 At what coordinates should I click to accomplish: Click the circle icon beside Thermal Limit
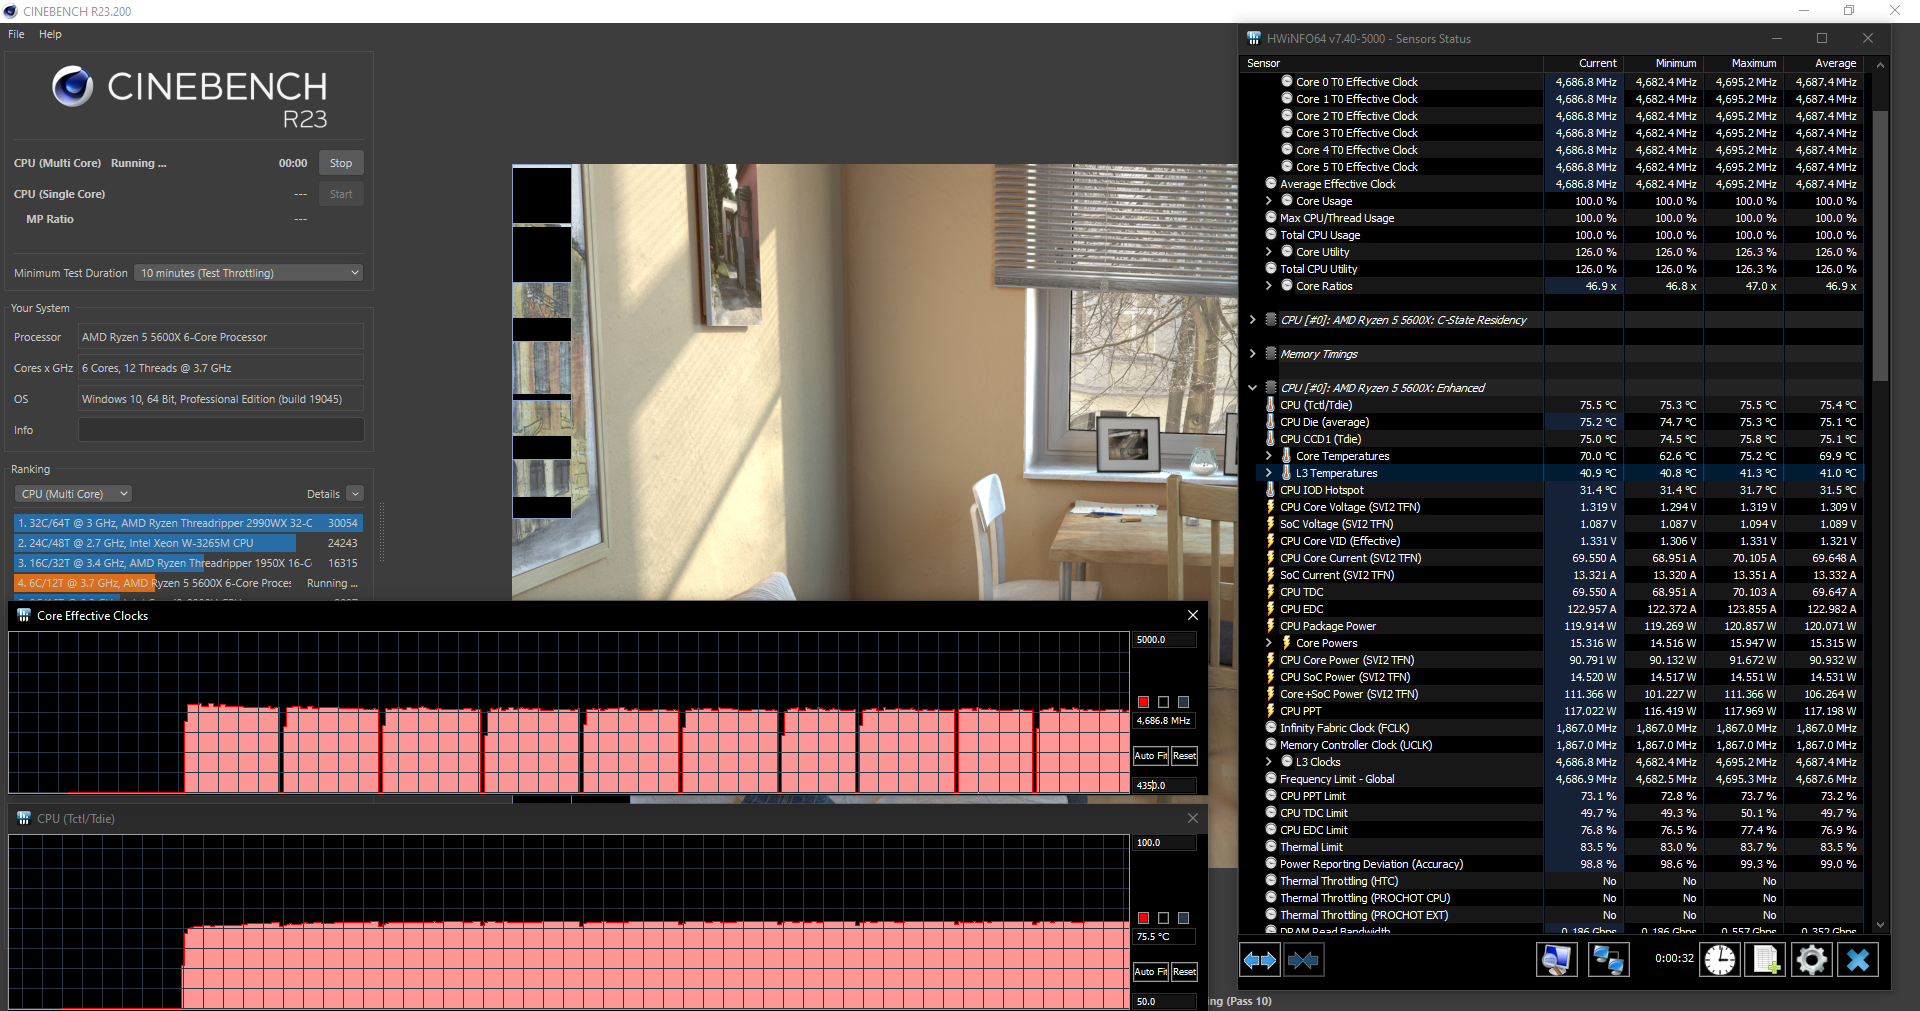(x=1271, y=847)
